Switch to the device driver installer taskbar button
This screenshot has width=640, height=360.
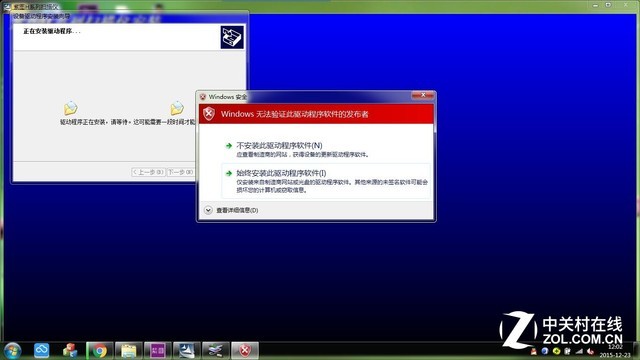(x=216, y=351)
